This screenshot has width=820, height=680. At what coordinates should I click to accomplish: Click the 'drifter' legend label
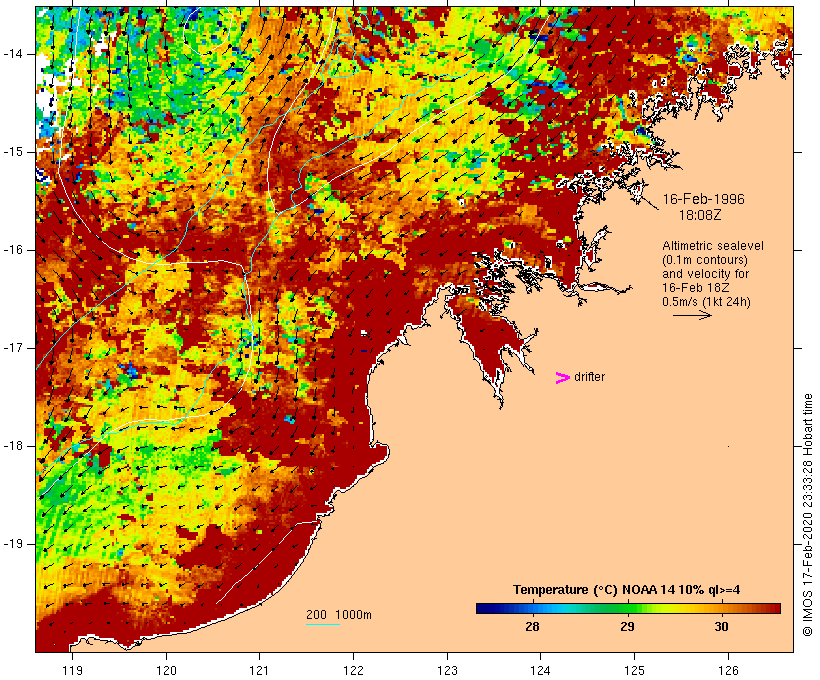[589, 377]
